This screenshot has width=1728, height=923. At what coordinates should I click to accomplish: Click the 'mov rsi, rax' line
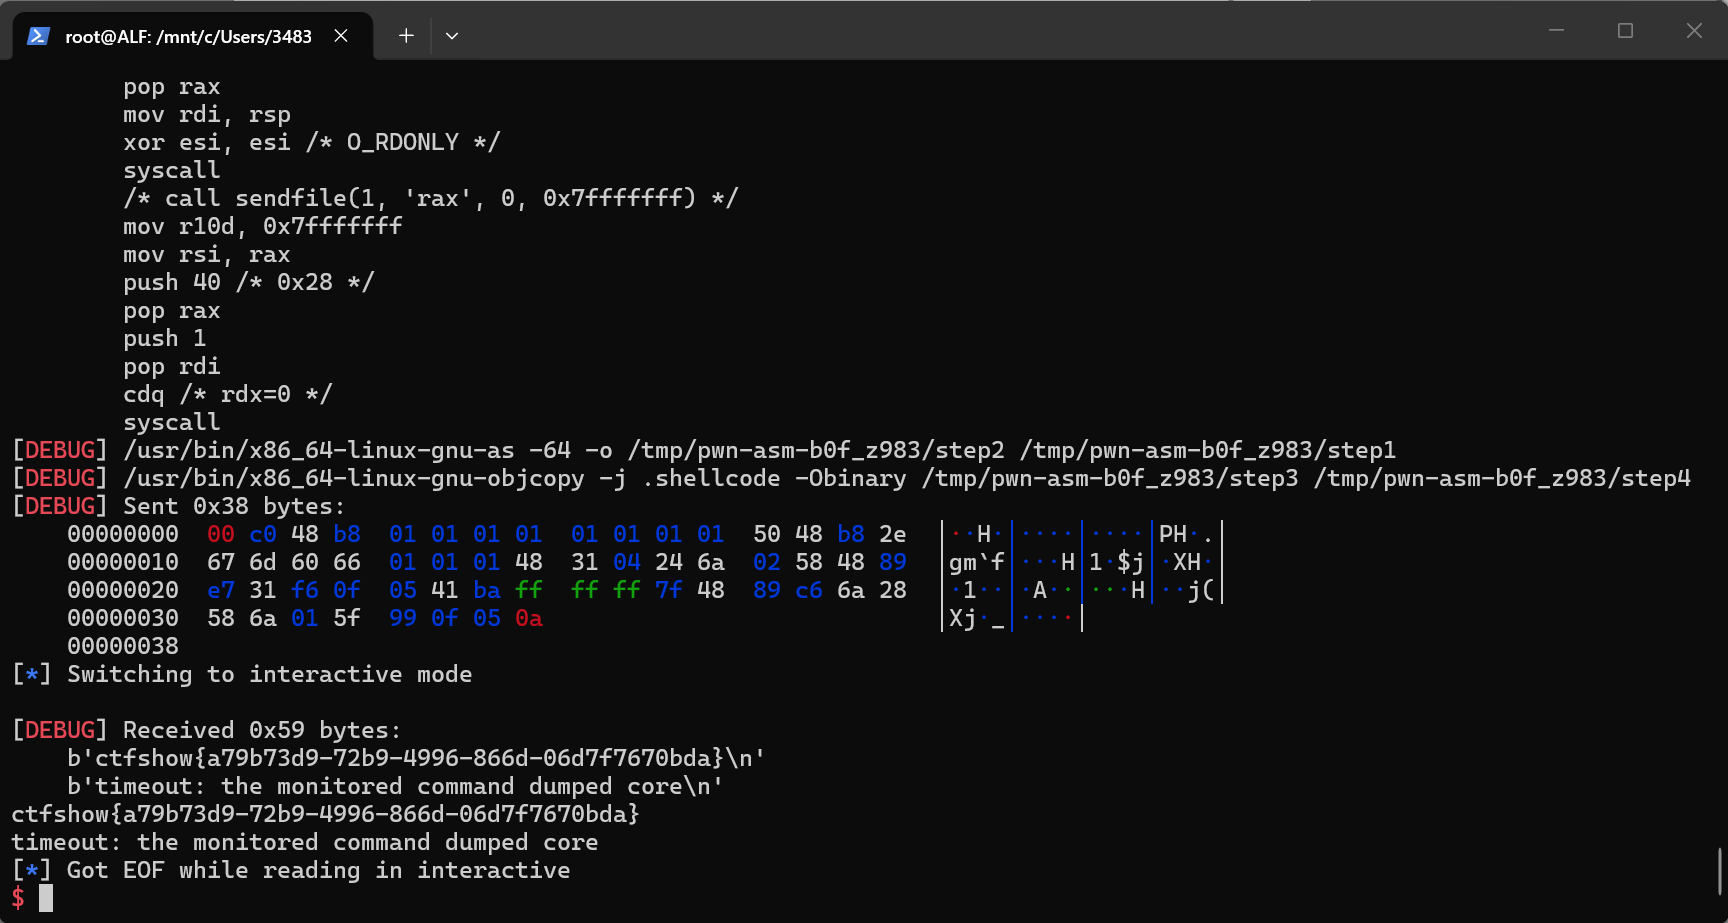pos(207,254)
